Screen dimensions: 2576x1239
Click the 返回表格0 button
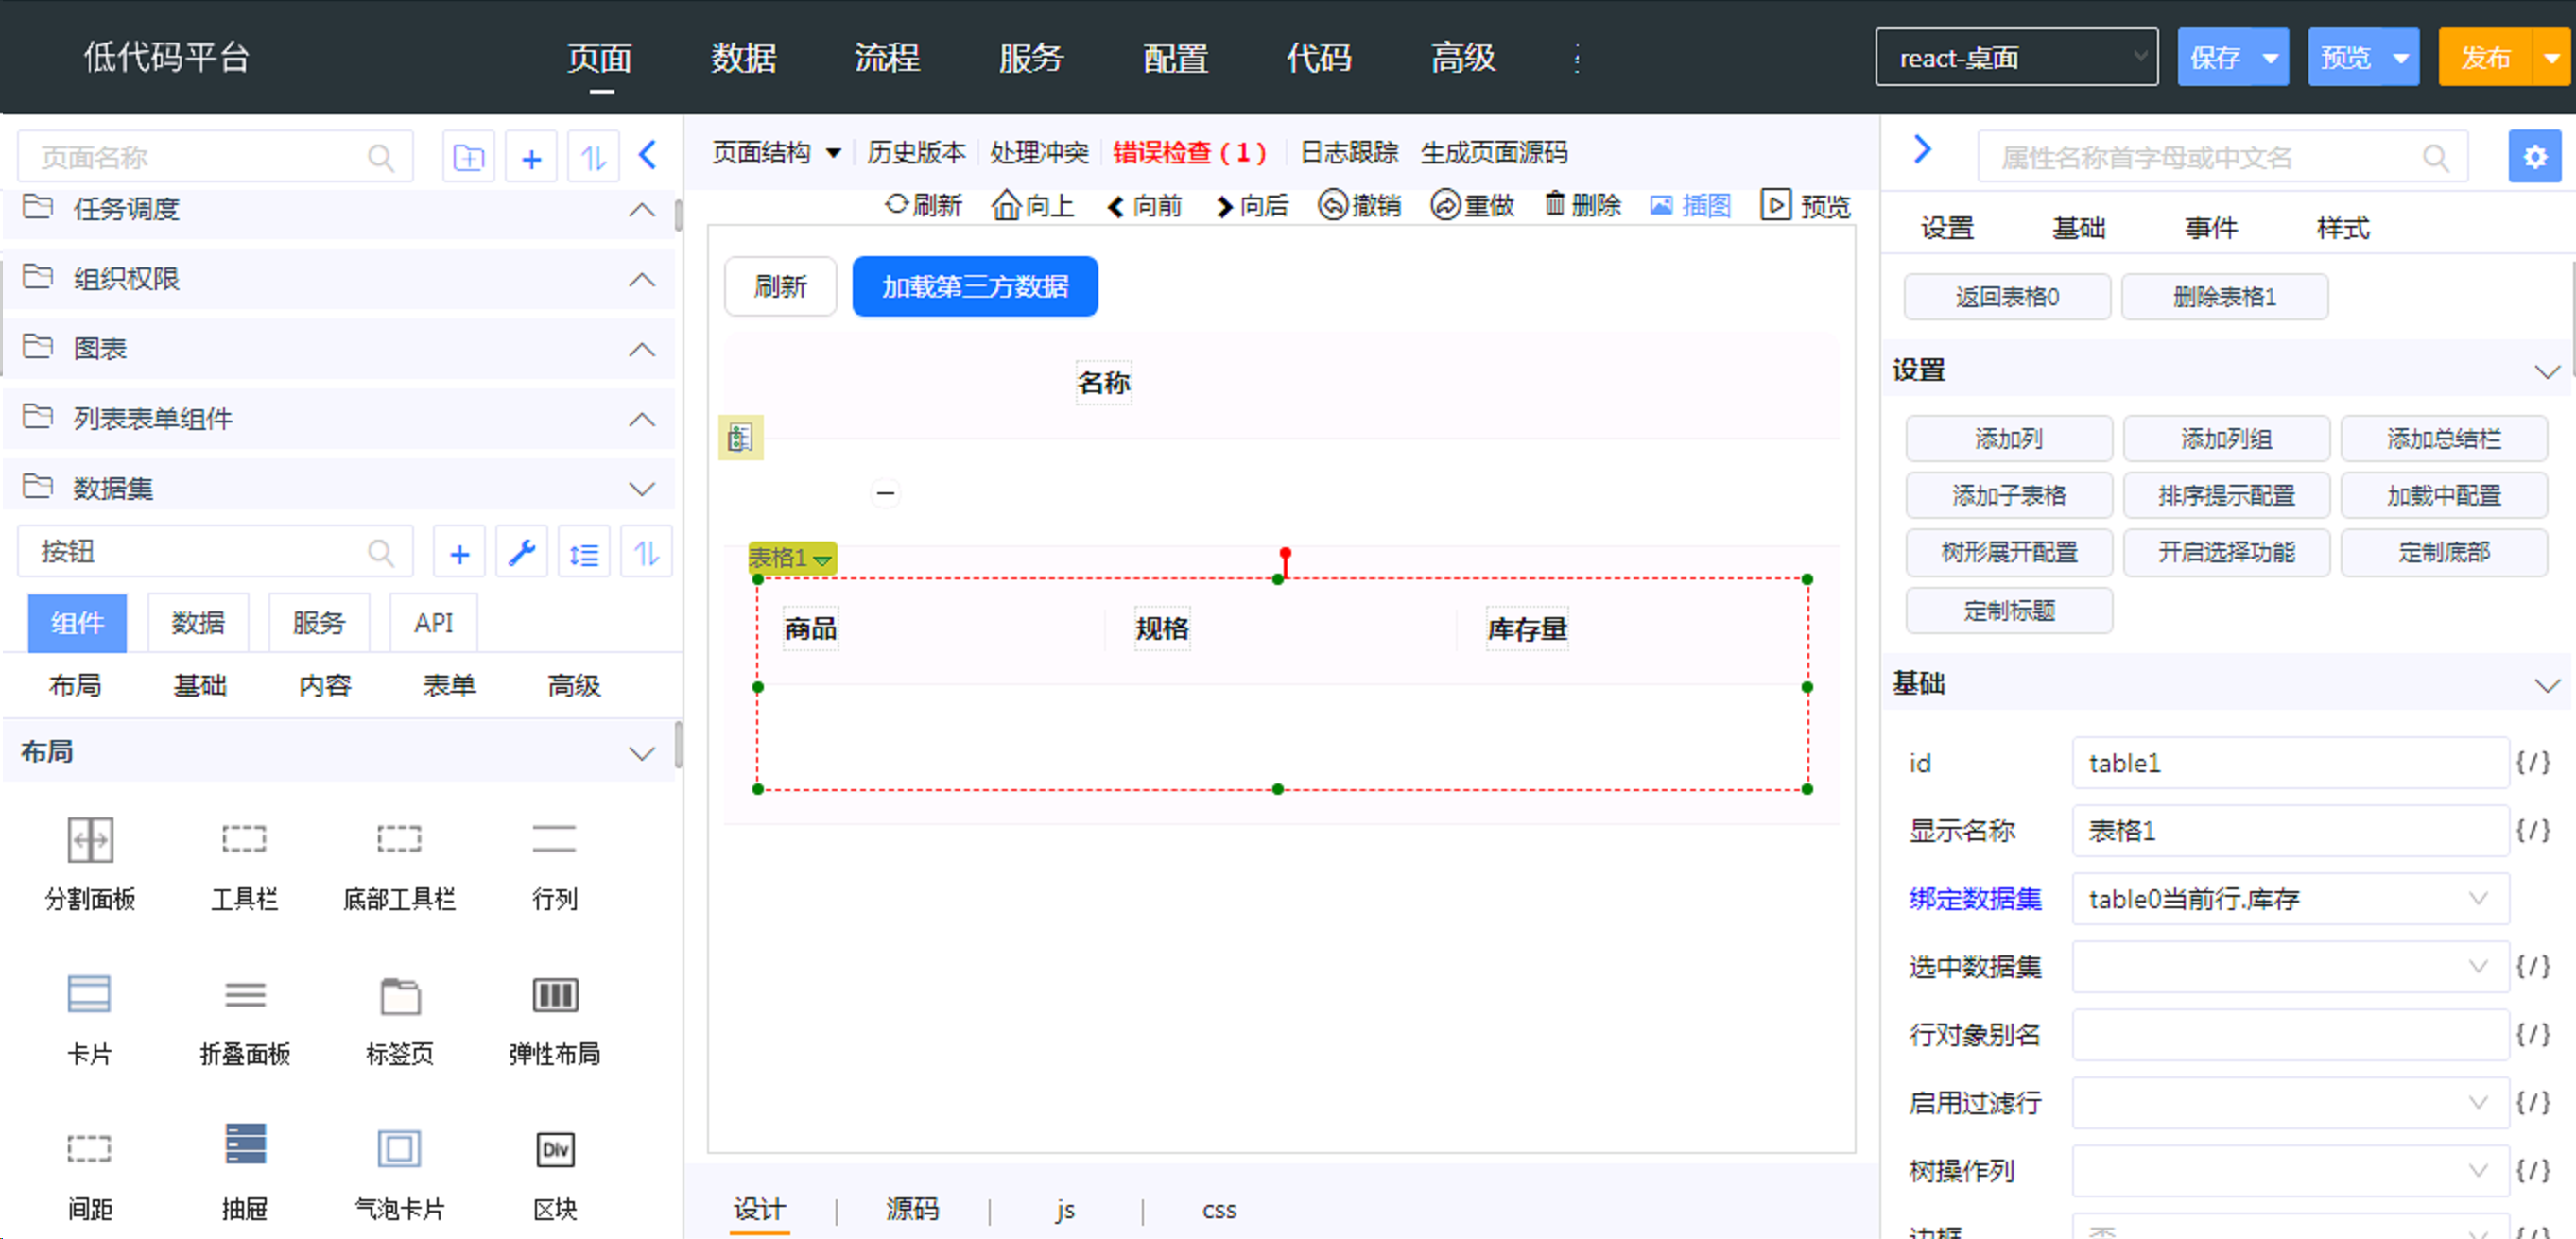click(2007, 296)
